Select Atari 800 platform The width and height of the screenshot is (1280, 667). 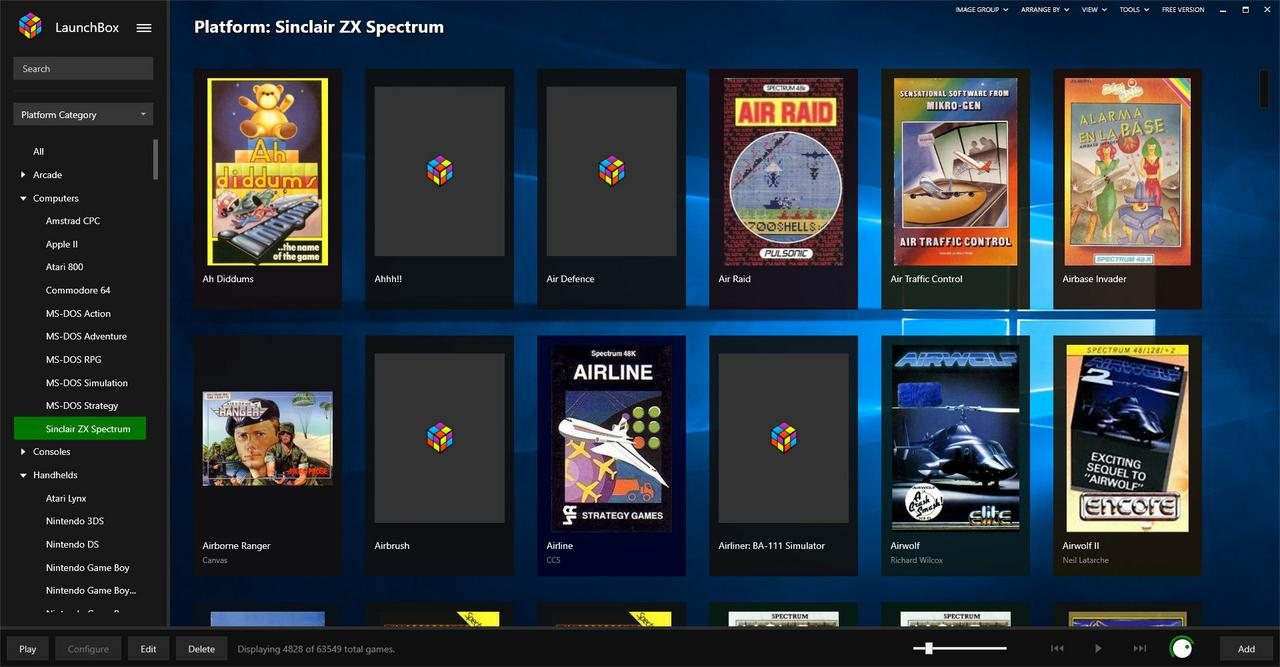(x=65, y=267)
